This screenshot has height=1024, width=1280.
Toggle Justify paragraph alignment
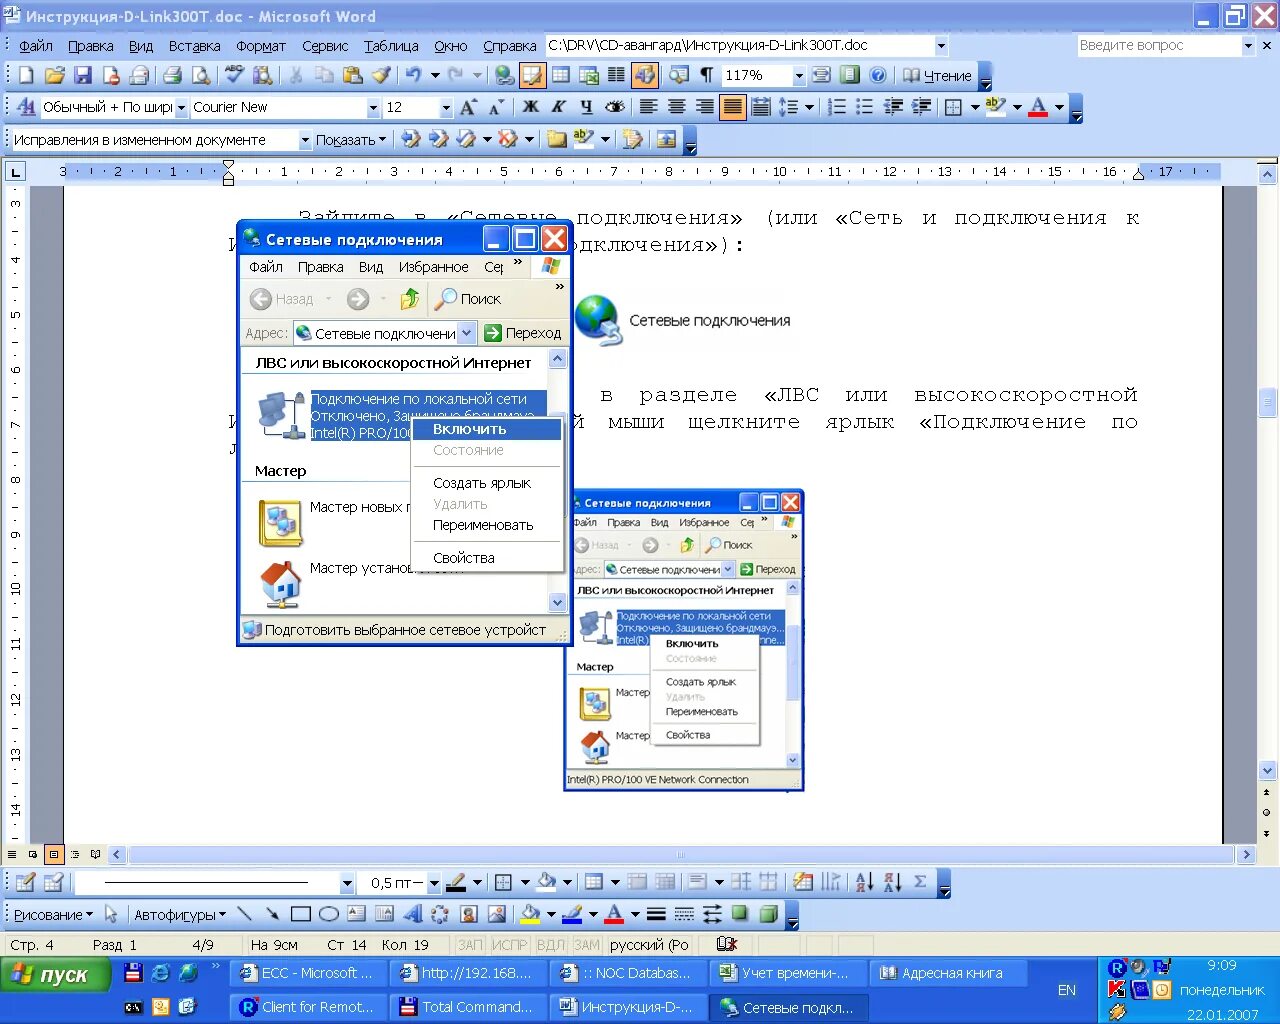tap(733, 107)
